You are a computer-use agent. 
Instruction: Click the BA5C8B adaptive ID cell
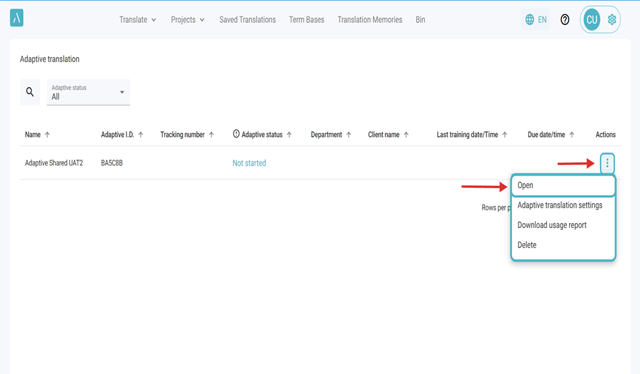111,163
